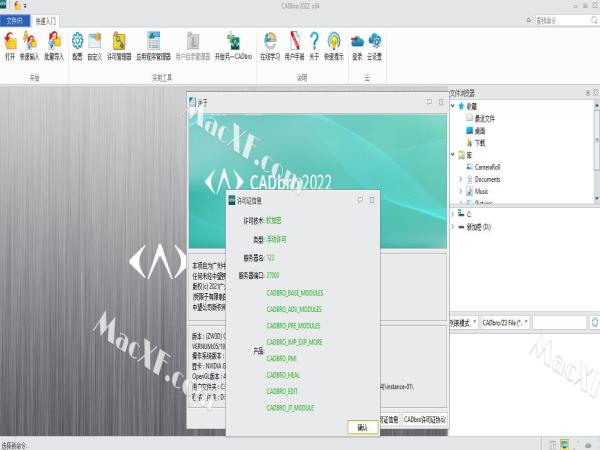Collapse the 收藏 favorites tree node
This screenshot has height=450, width=600.
coord(453,106)
